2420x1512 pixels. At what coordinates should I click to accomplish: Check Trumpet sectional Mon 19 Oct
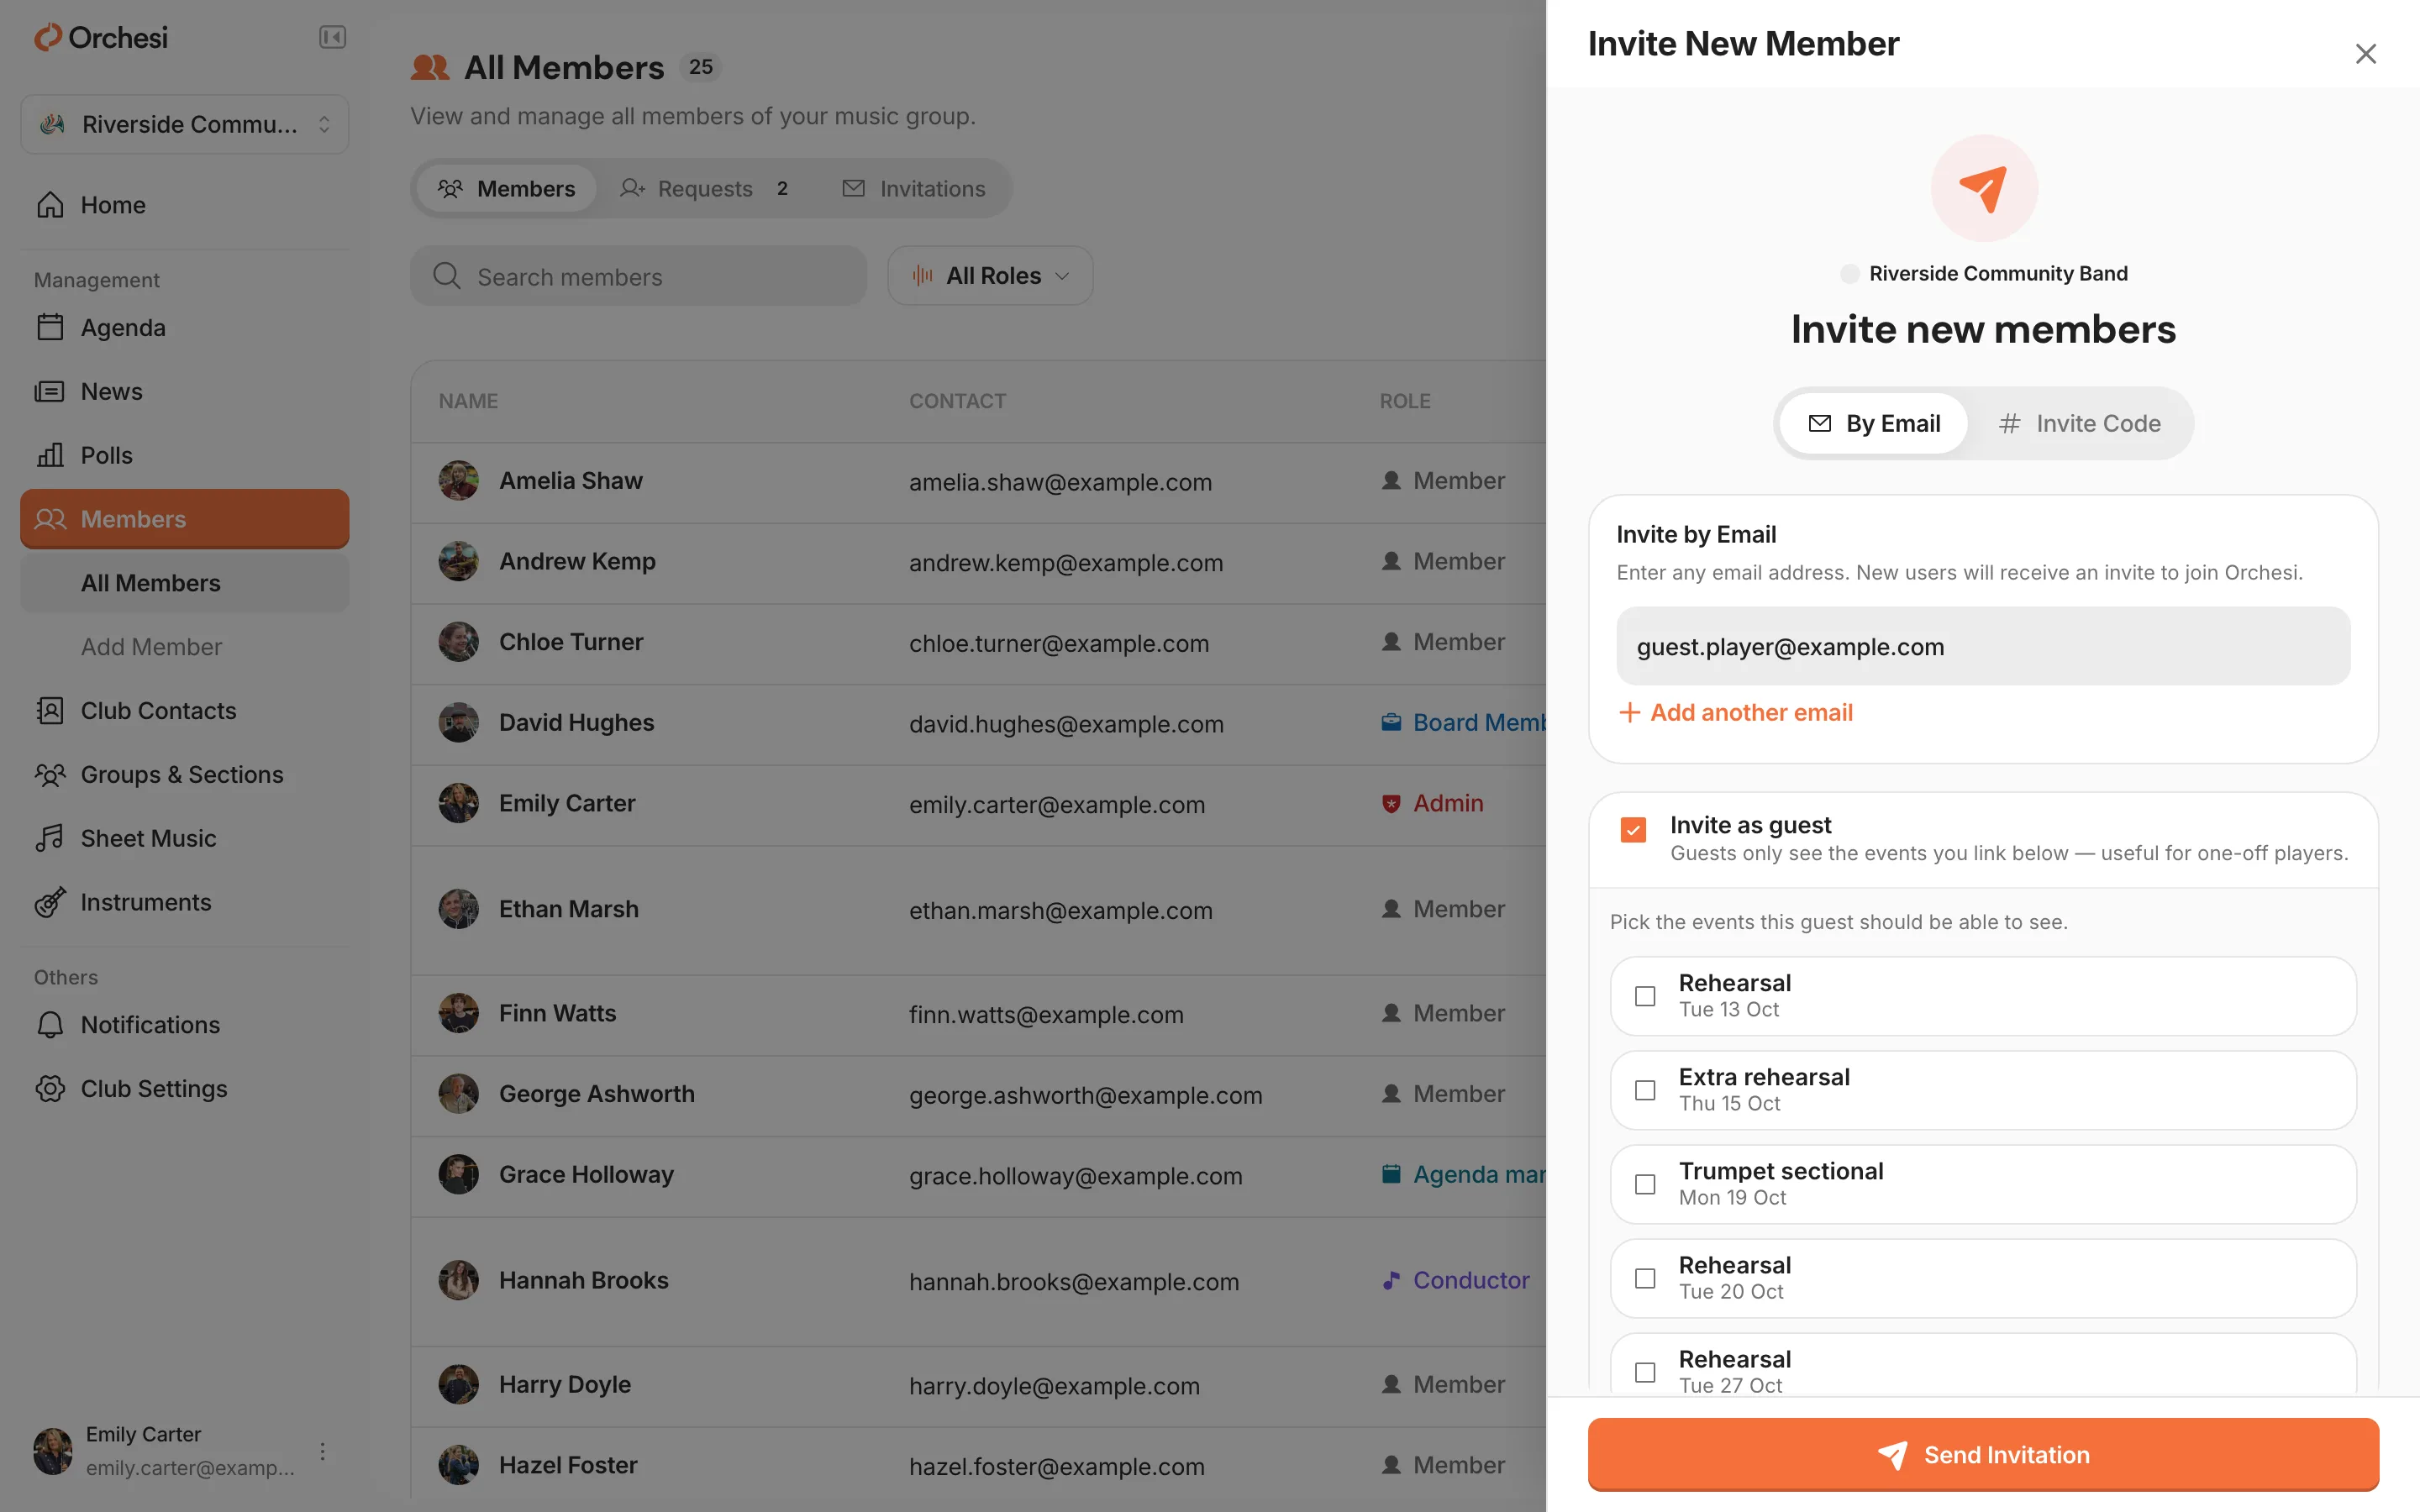[1645, 1184]
